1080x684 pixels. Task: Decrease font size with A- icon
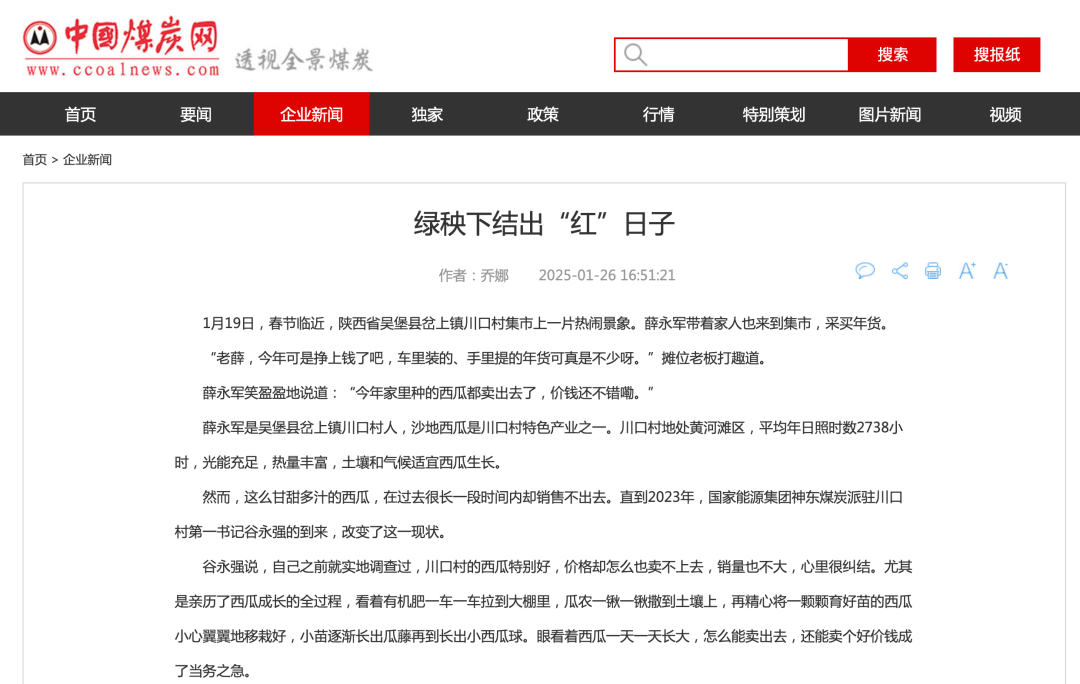(1000, 271)
